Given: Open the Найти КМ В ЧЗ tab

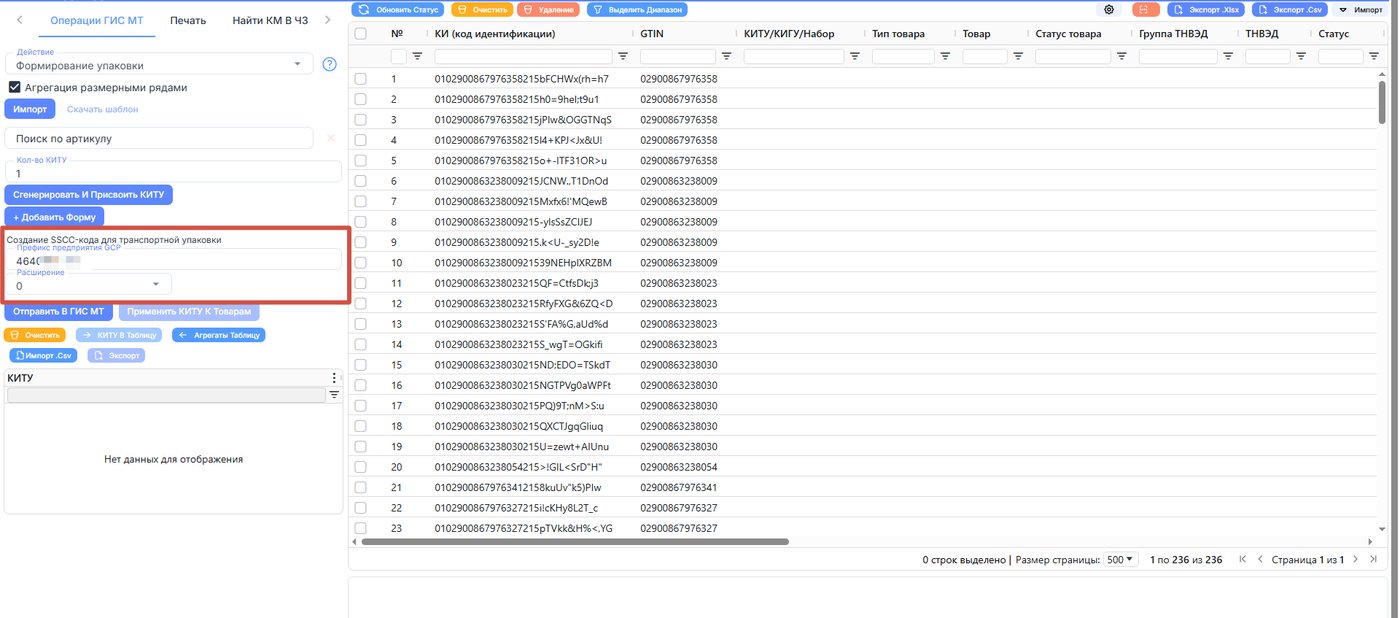Looking at the screenshot, I should (x=270, y=20).
